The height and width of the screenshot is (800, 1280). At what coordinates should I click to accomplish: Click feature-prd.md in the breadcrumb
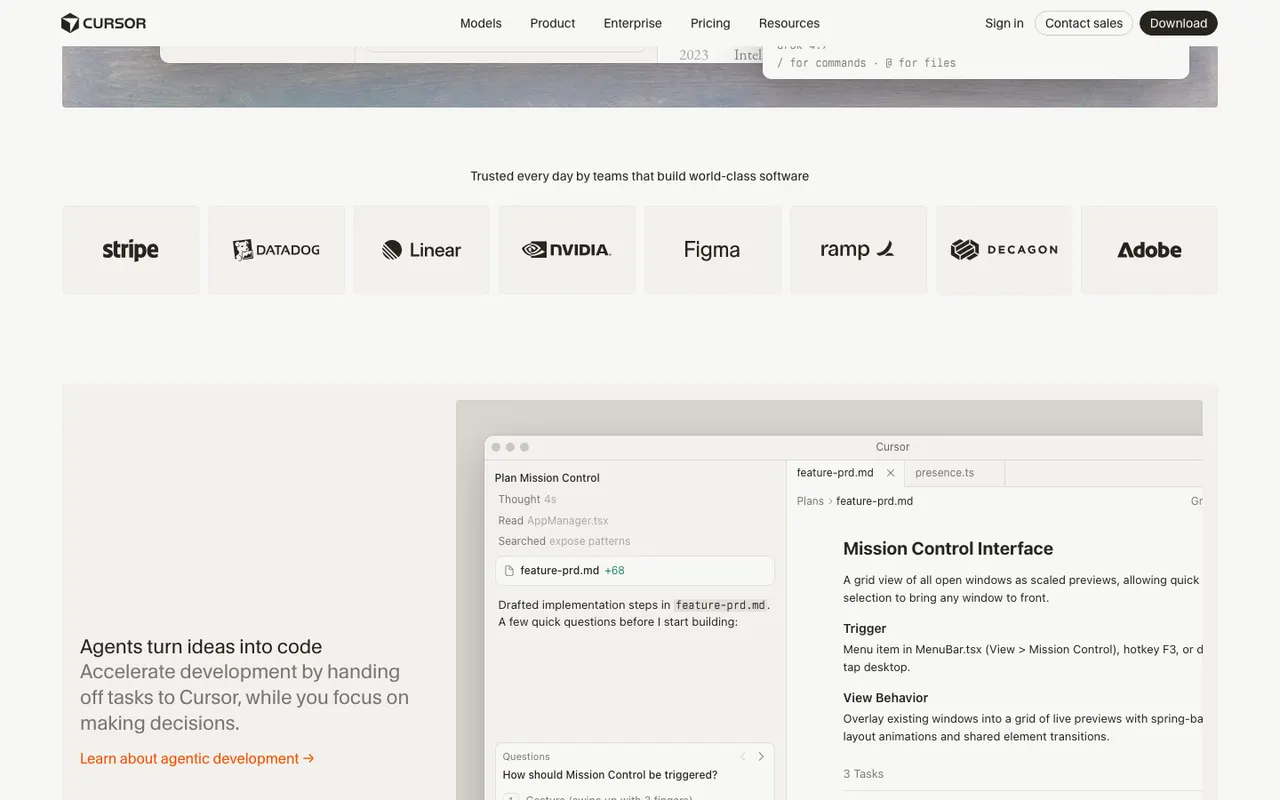click(874, 501)
